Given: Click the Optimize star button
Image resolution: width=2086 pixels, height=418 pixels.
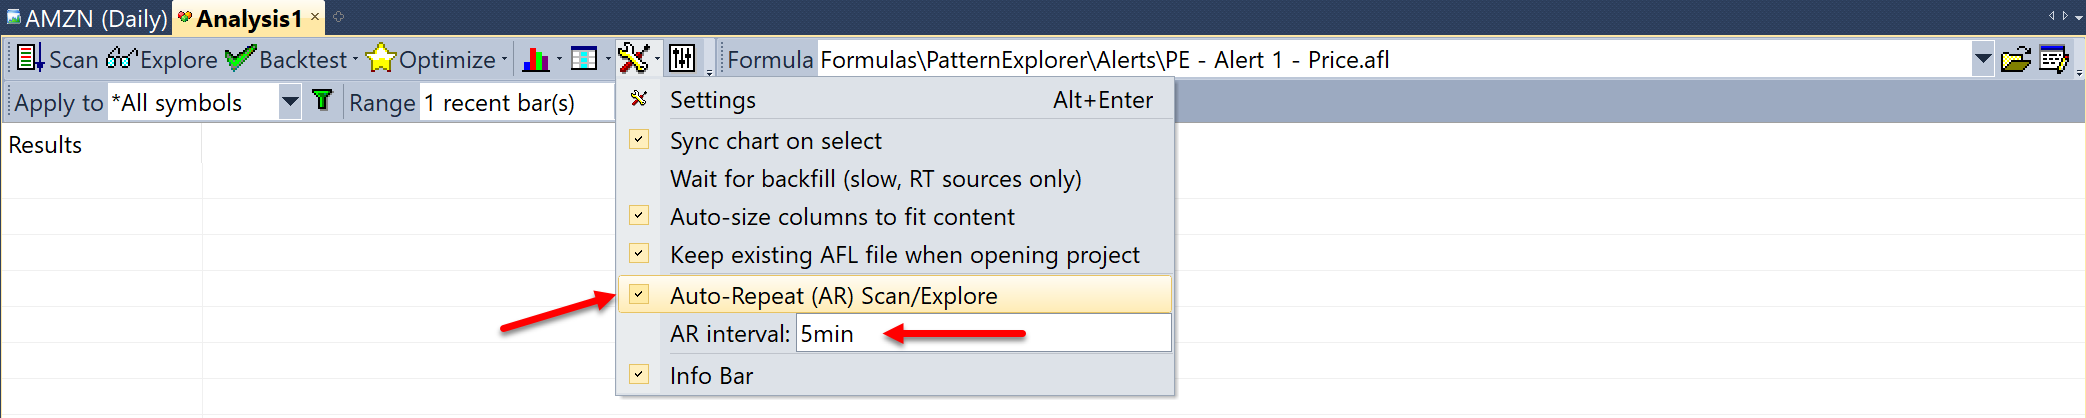Looking at the screenshot, I should click(431, 60).
